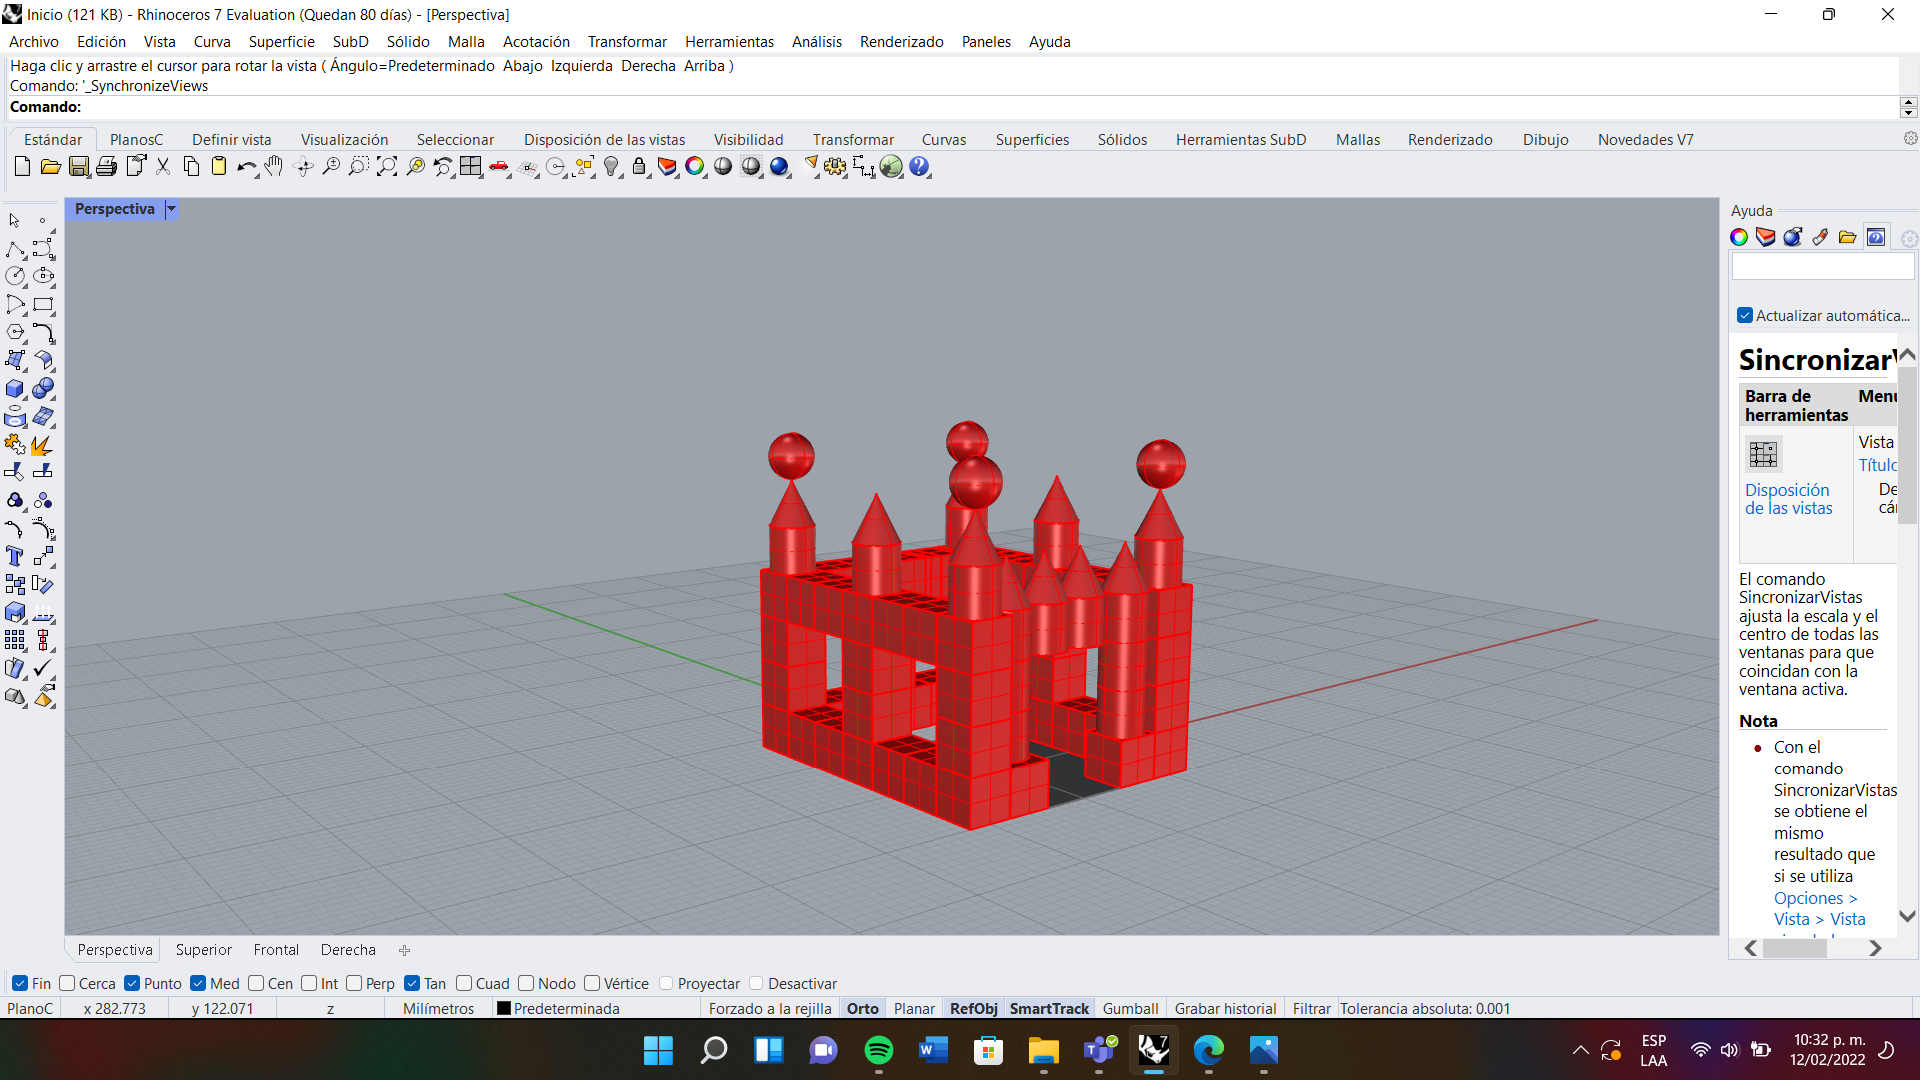Open the Archivo menu
1920x1080 pixels.
(34, 42)
